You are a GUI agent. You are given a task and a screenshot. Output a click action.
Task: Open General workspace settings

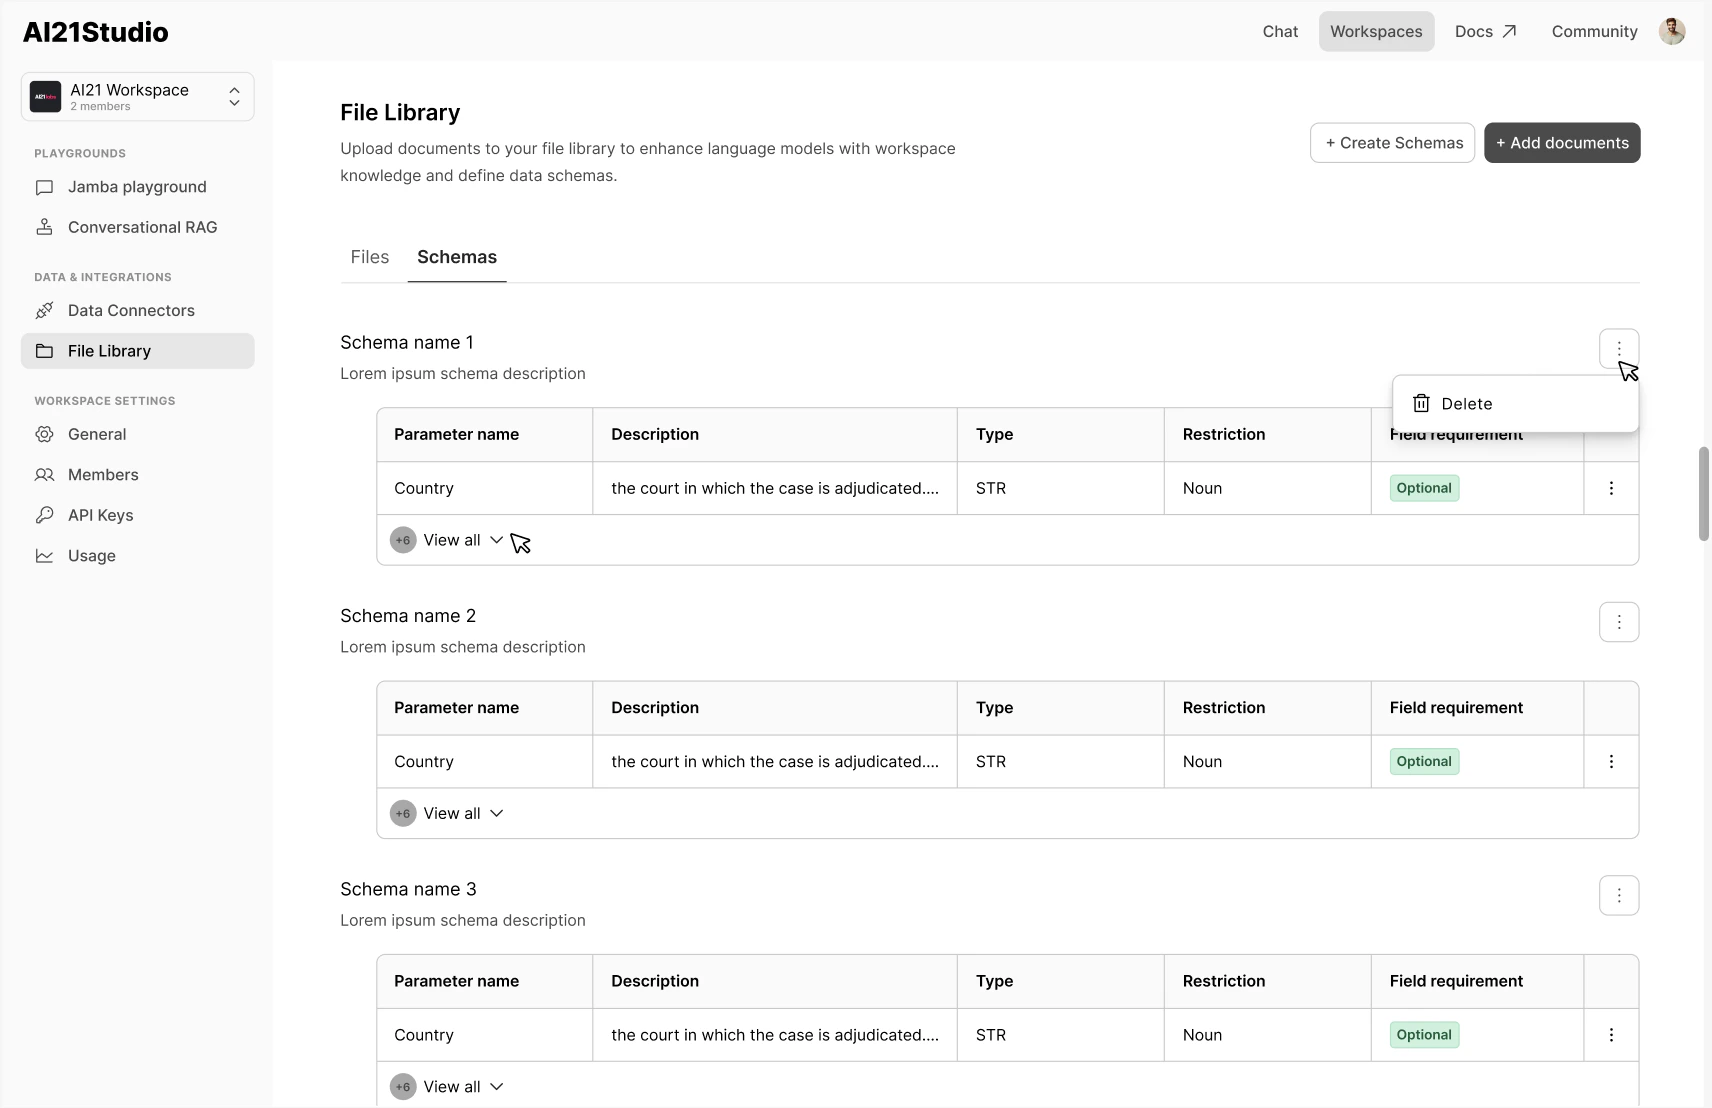click(97, 434)
